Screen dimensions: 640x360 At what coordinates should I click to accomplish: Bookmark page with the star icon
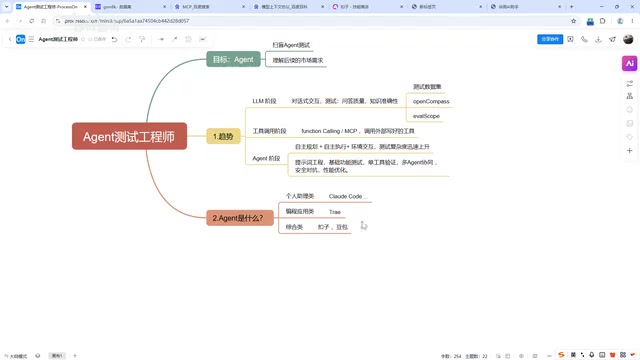pos(573,21)
